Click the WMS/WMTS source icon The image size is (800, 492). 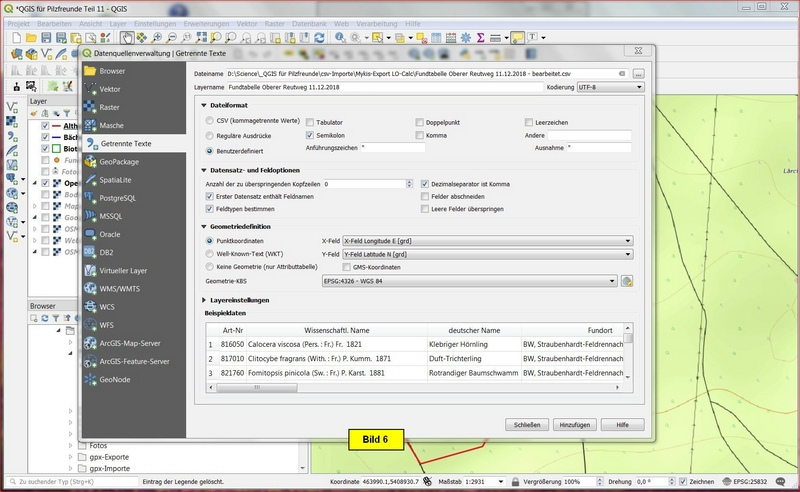tap(92, 288)
